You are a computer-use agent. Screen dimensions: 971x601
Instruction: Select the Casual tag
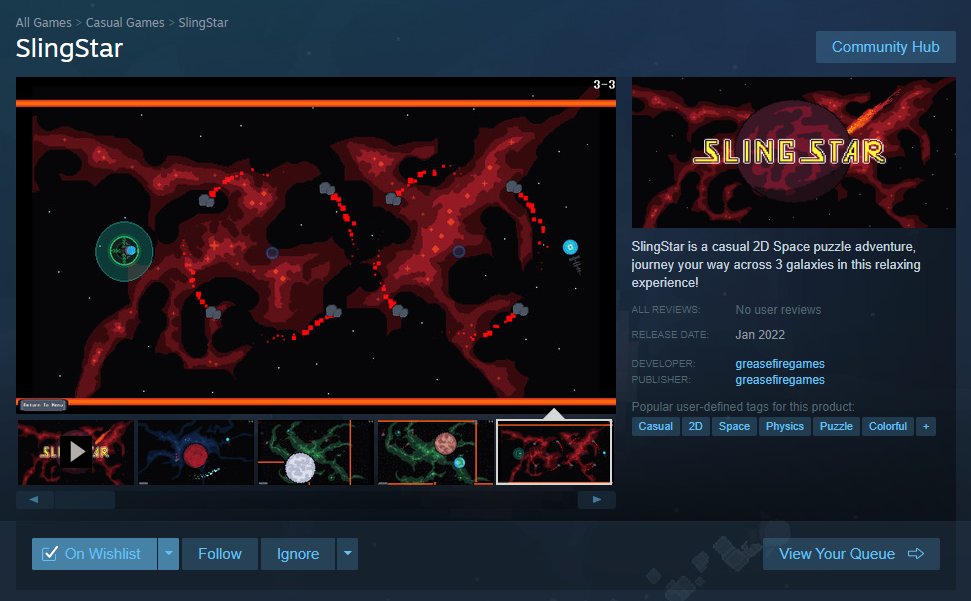655,426
